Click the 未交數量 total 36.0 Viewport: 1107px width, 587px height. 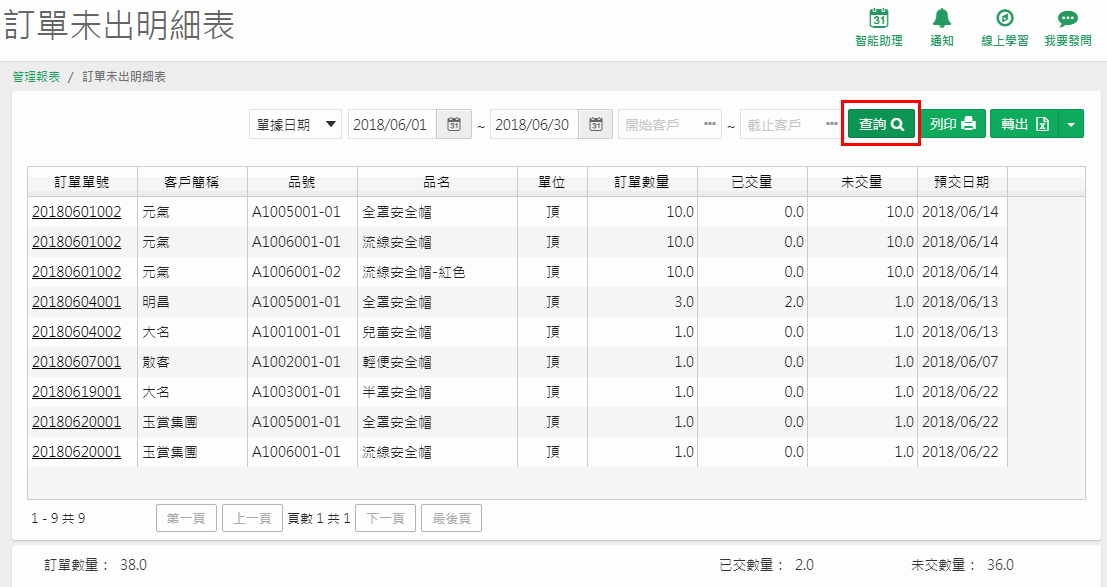(1000, 564)
